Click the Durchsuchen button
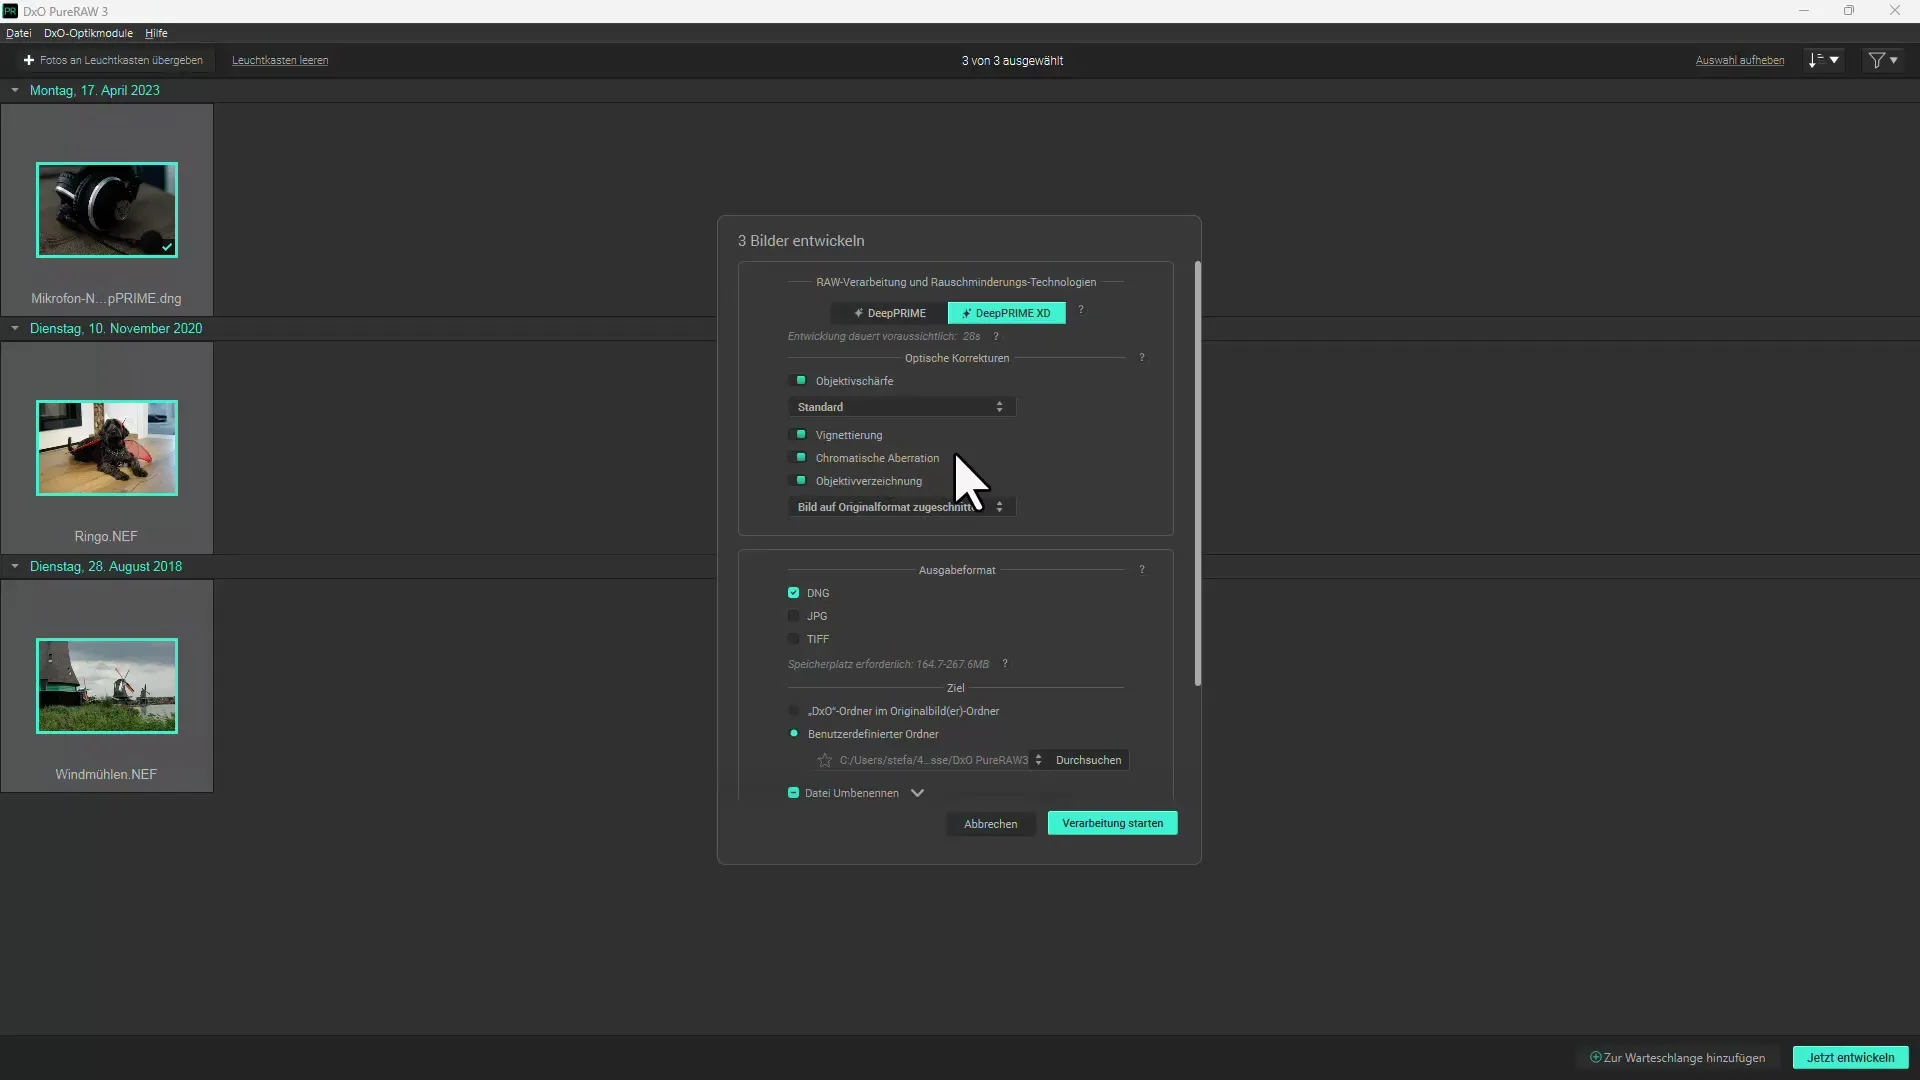Screen dimensions: 1920x1080 1088,760
